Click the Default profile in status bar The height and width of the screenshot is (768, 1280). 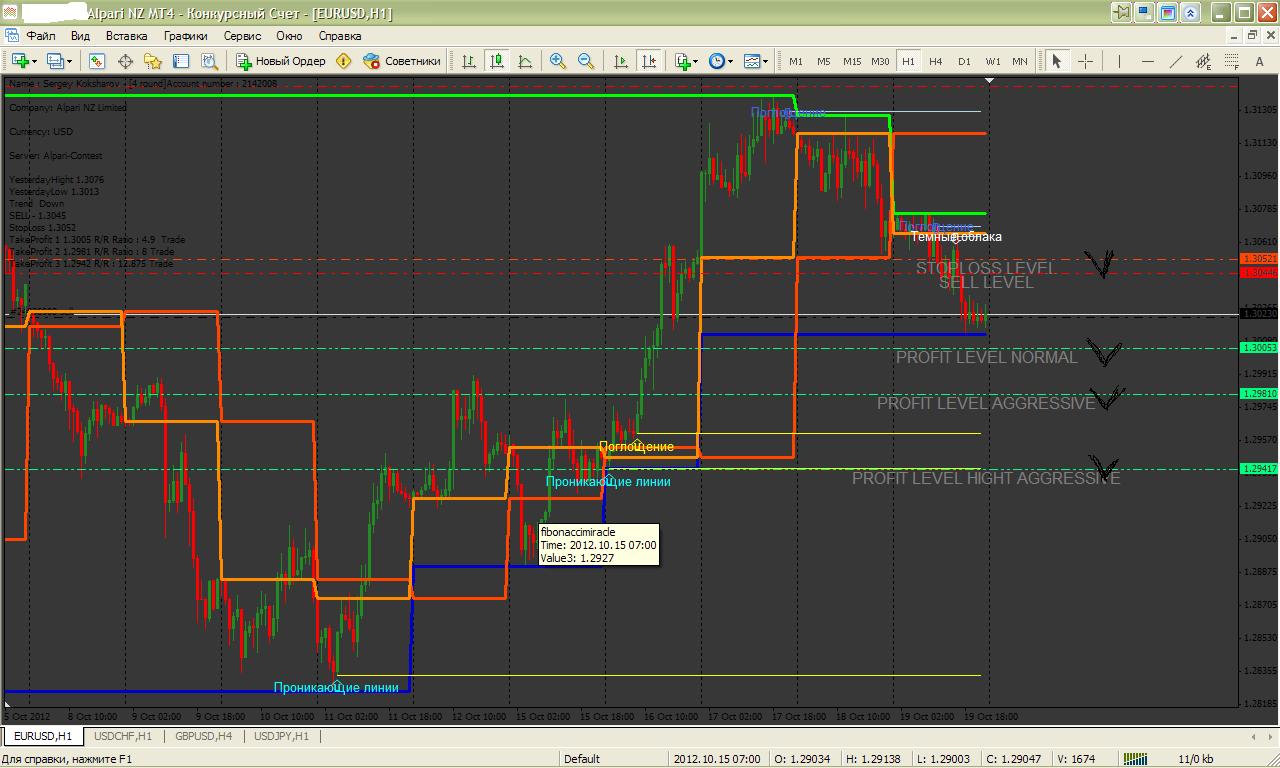click(x=581, y=759)
